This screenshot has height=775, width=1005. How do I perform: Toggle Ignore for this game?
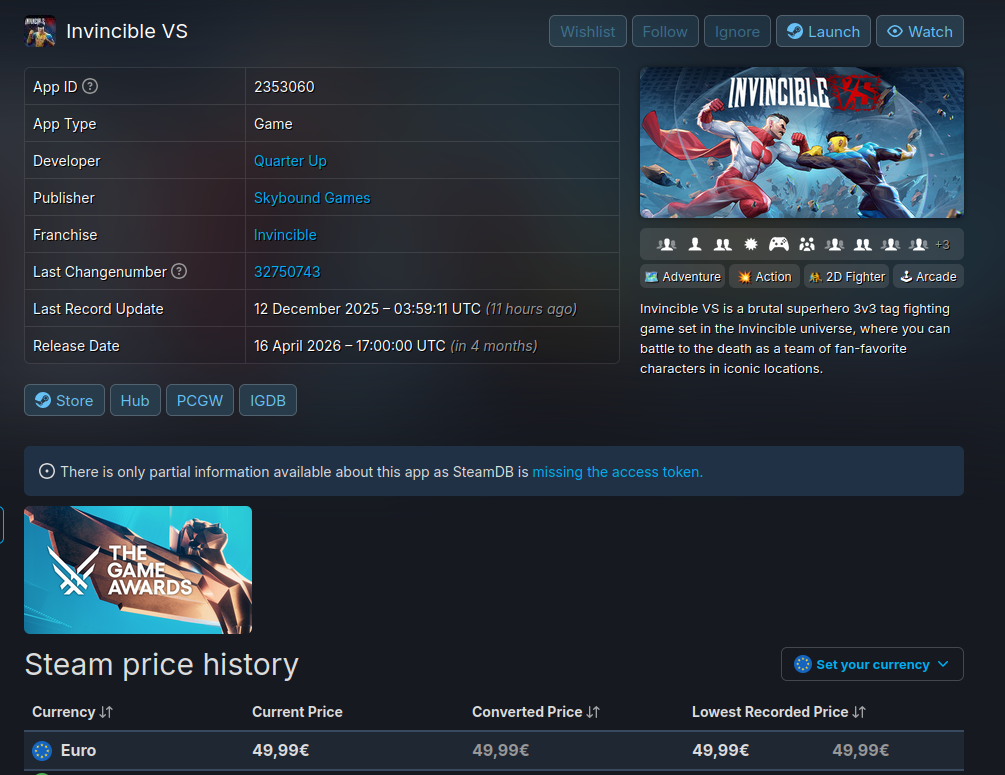pos(737,31)
